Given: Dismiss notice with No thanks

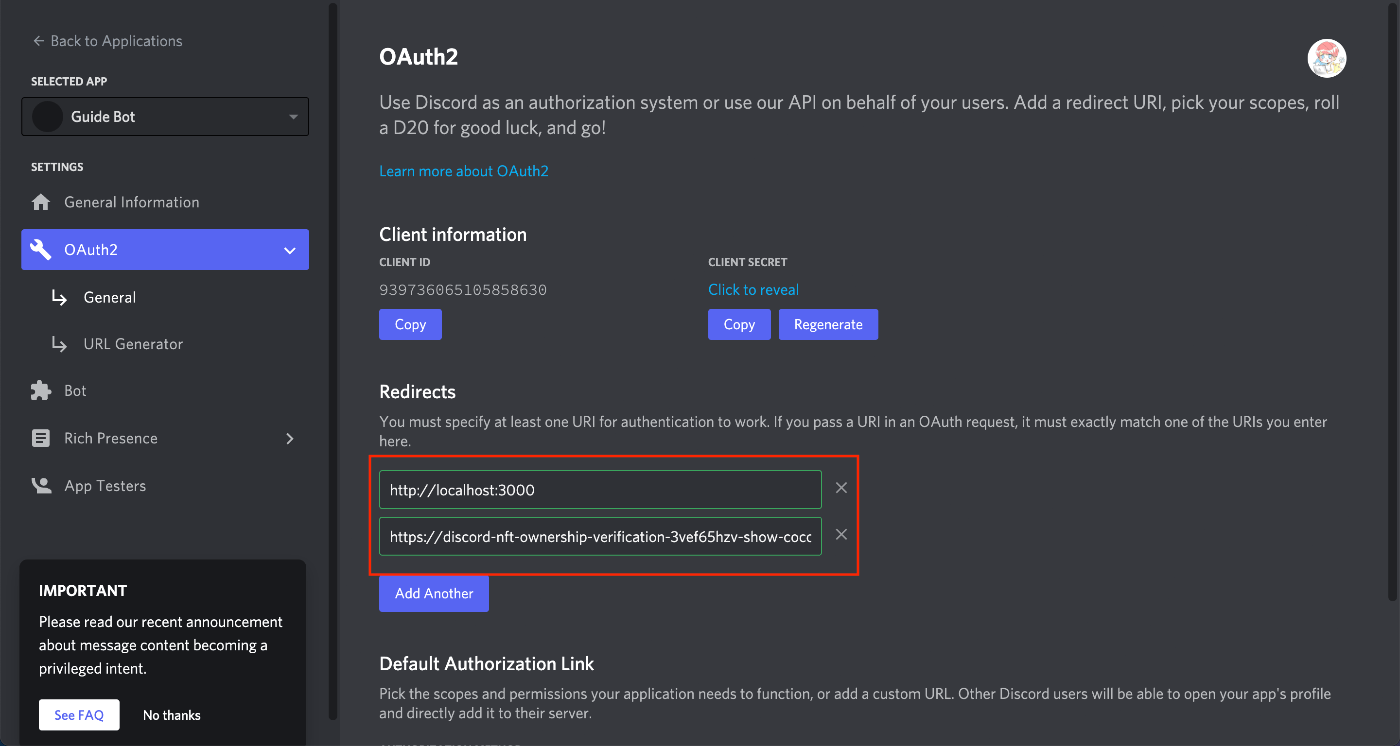Looking at the screenshot, I should (172, 715).
